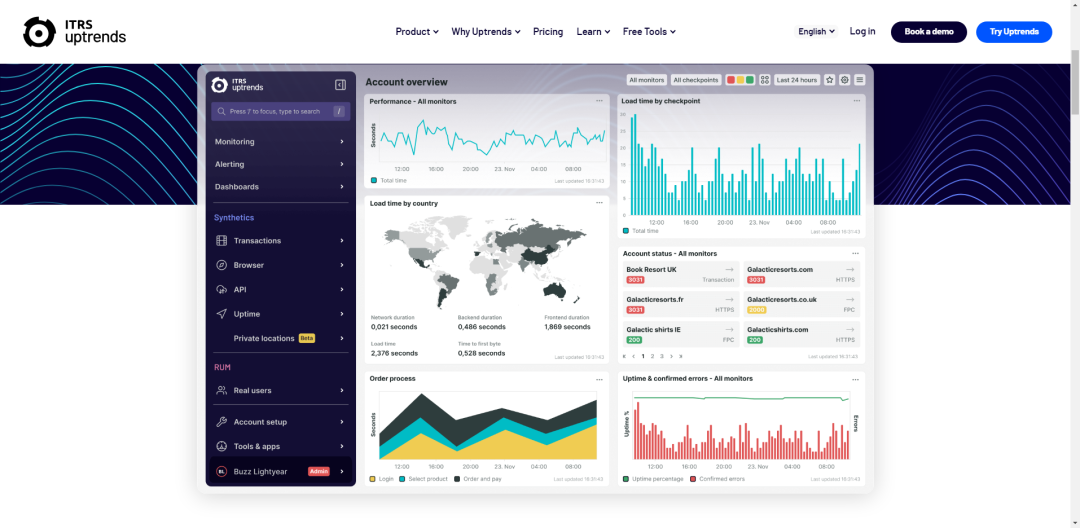The height and width of the screenshot is (528, 1080).
Task: Open the Free Tools dropdown
Action: point(649,32)
